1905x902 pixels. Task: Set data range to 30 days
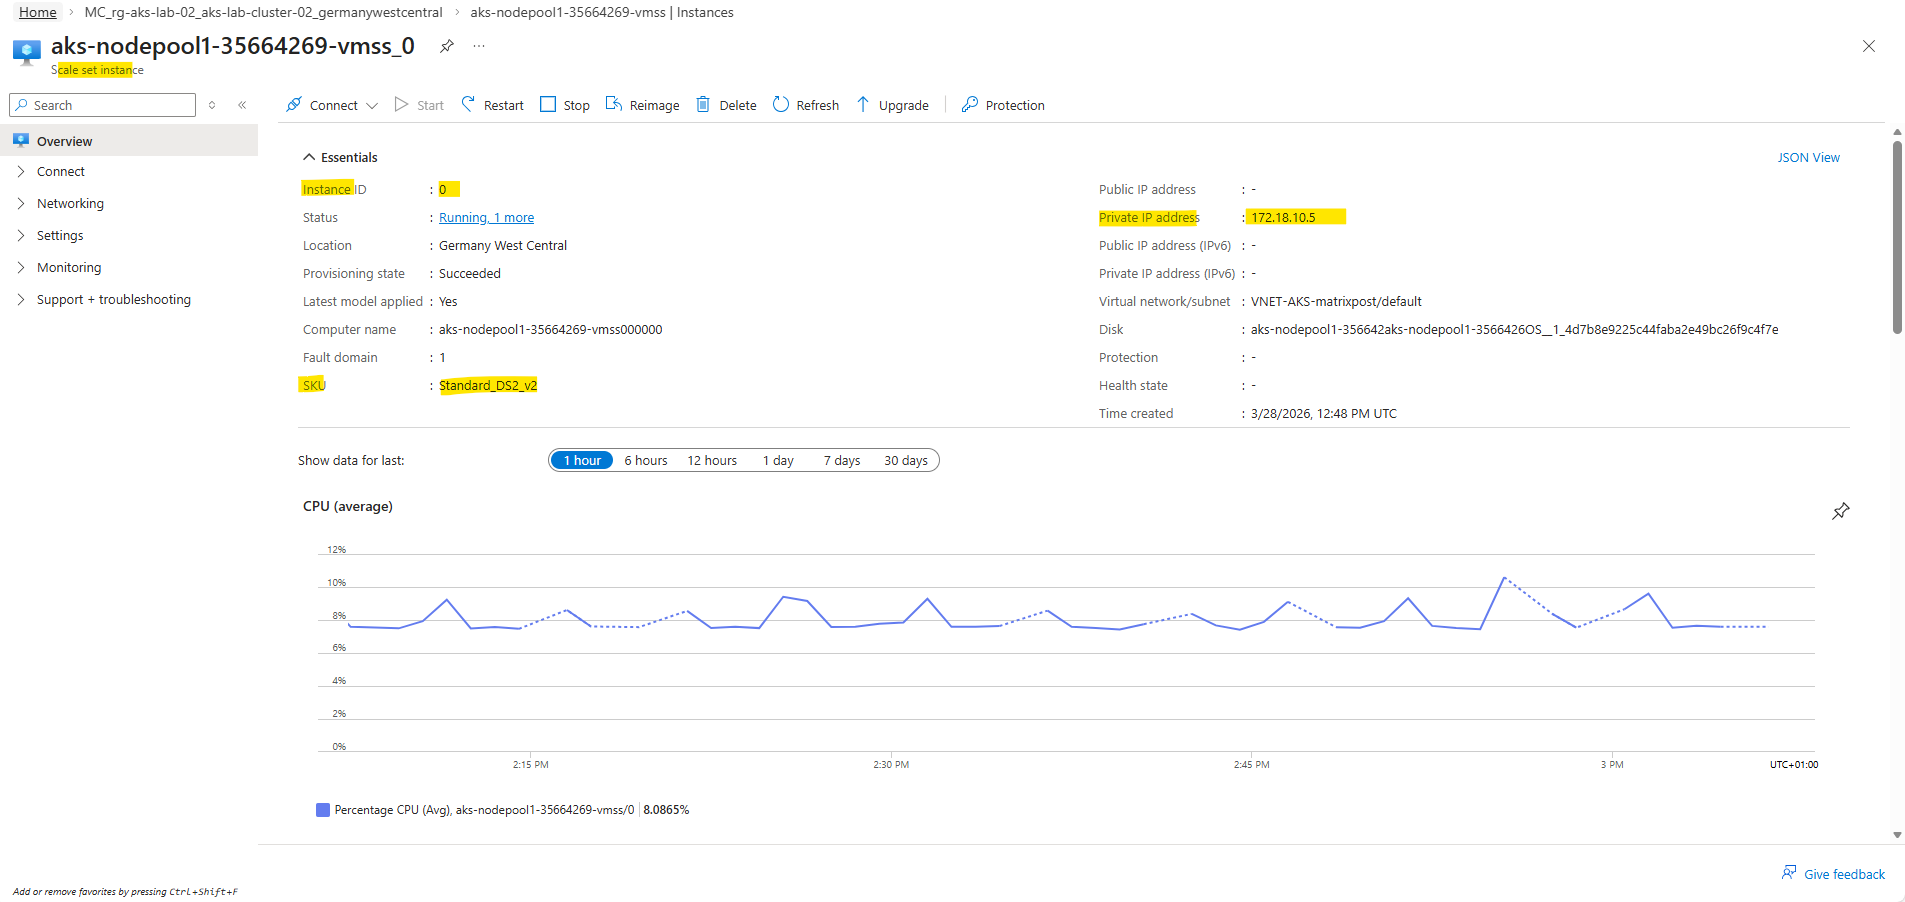coord(905,460)
